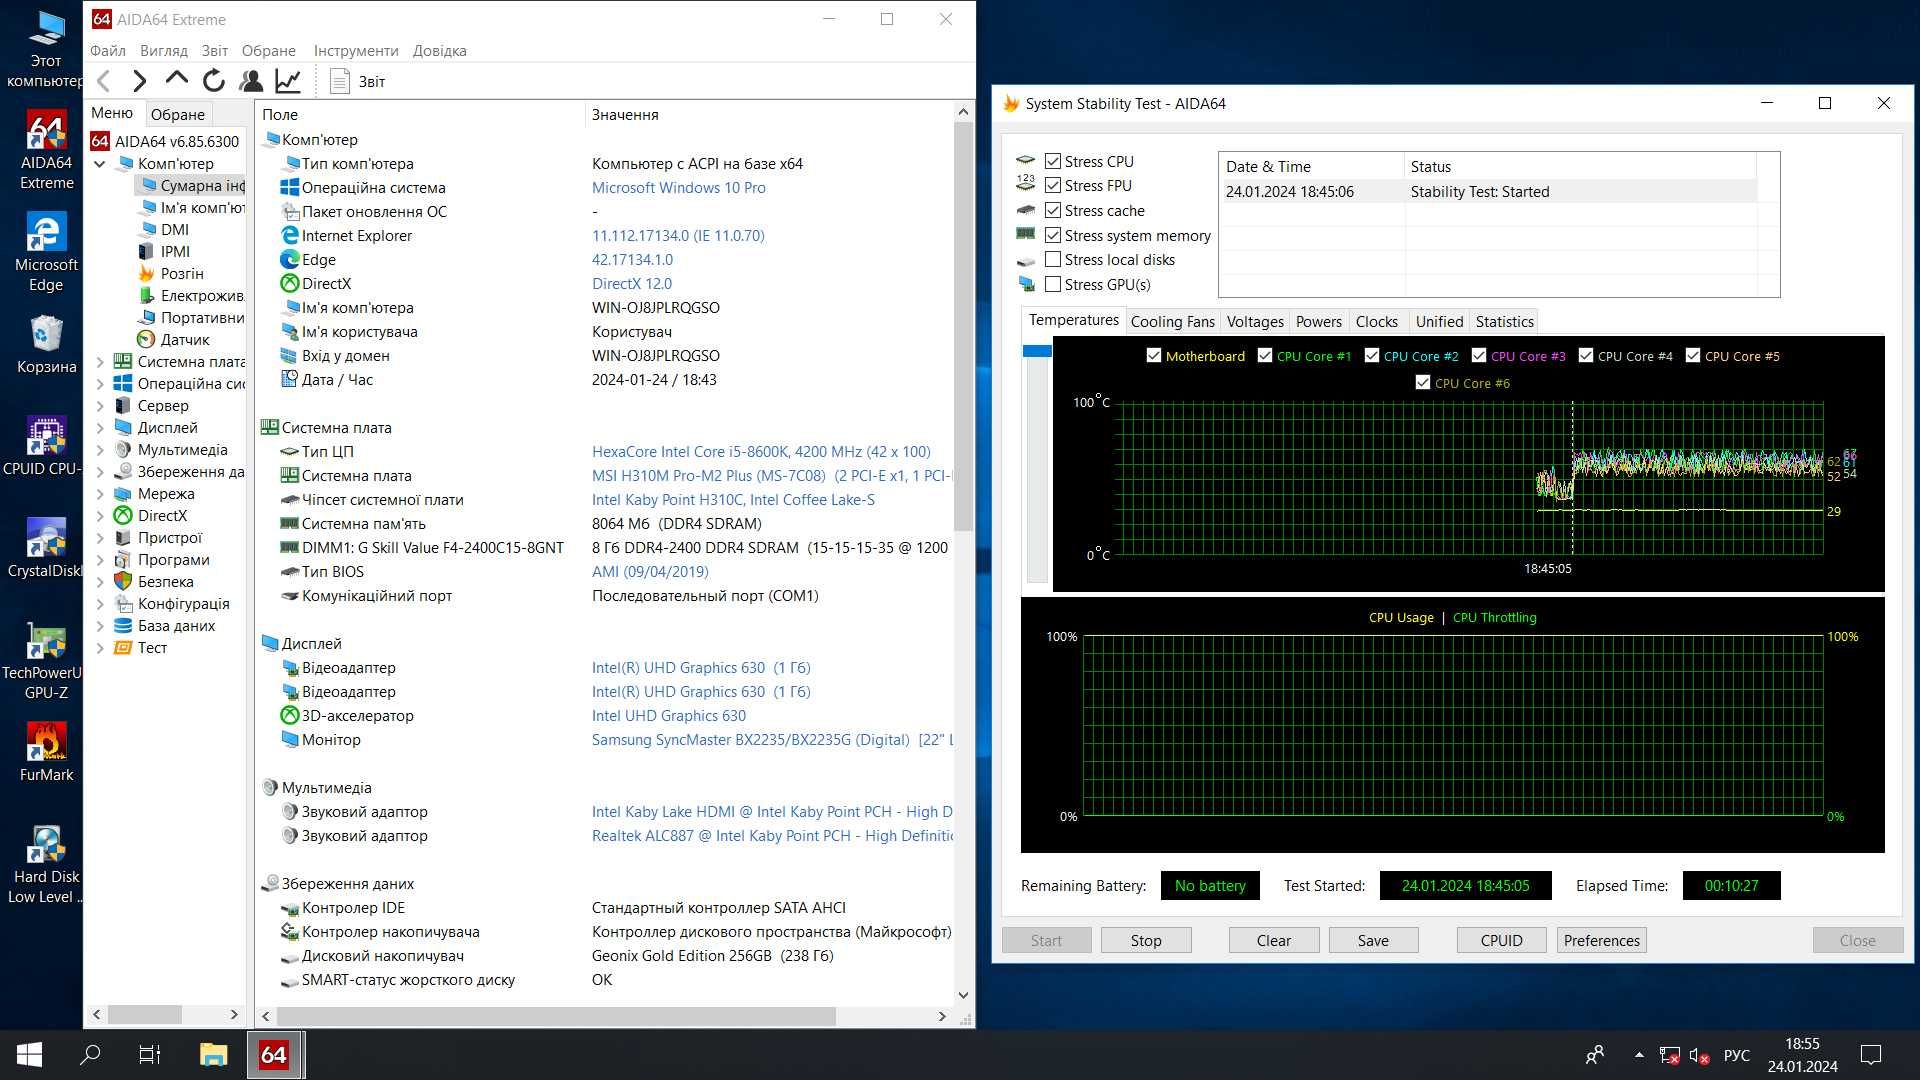The width and height of the screenshot is (1920, 1080).
Task: Toggle the CPU Core #6 graph checkbox
Action: tap(1423, 383)
